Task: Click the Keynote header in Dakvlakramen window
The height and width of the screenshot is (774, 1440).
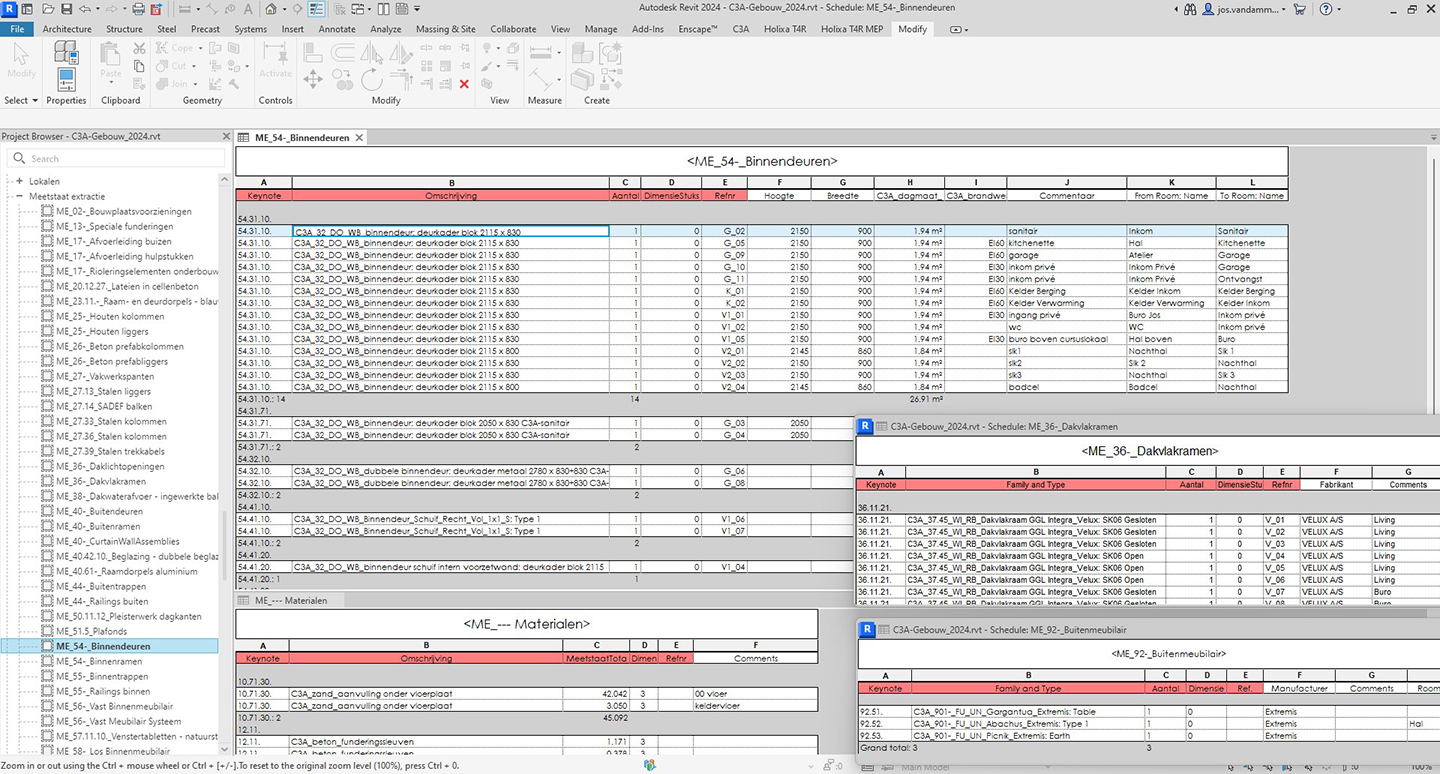Action: (x=880, y=484)
